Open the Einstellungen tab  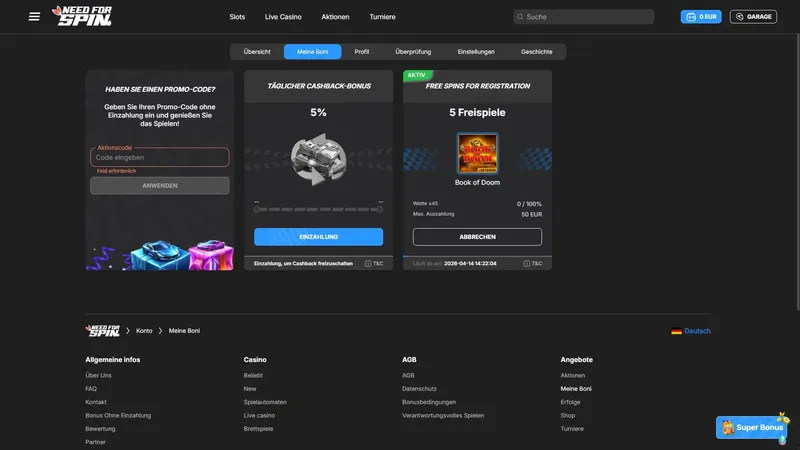point(476,52)
